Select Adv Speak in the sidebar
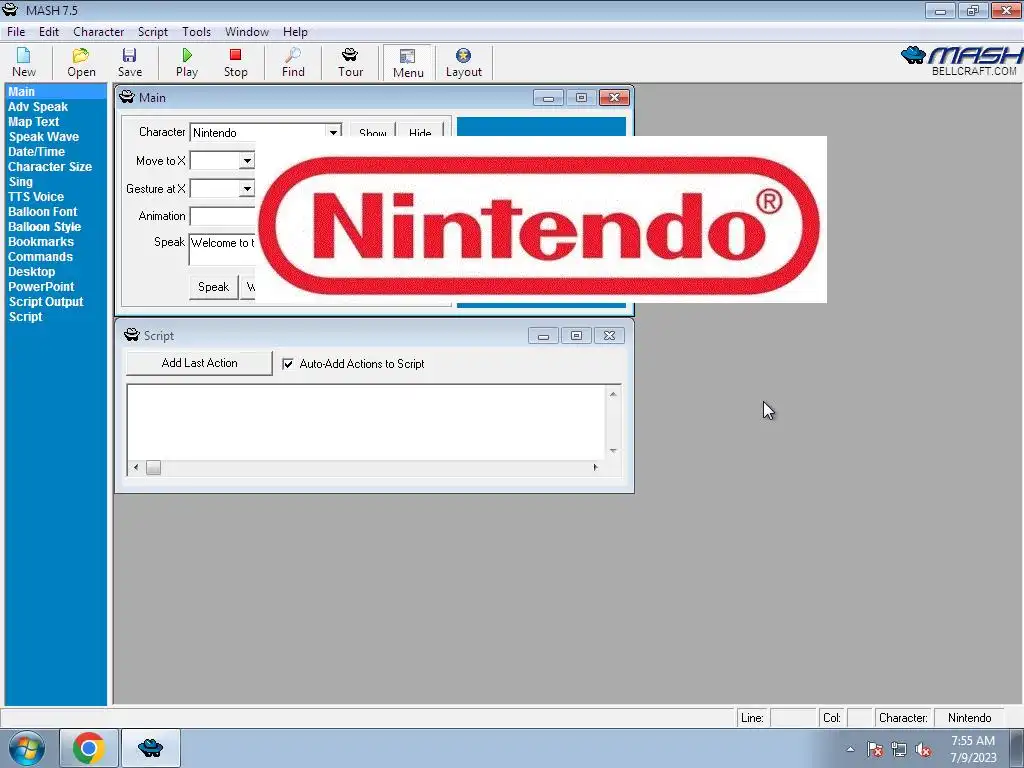 click(x=38, y=106)
